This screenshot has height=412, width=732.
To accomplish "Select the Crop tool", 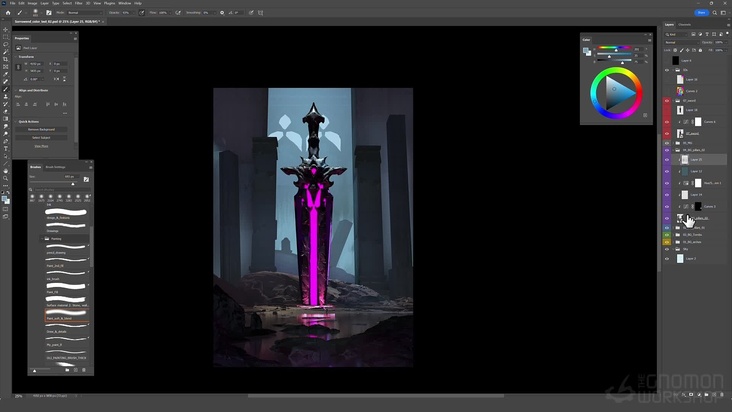I will click(x=6, y=59).
